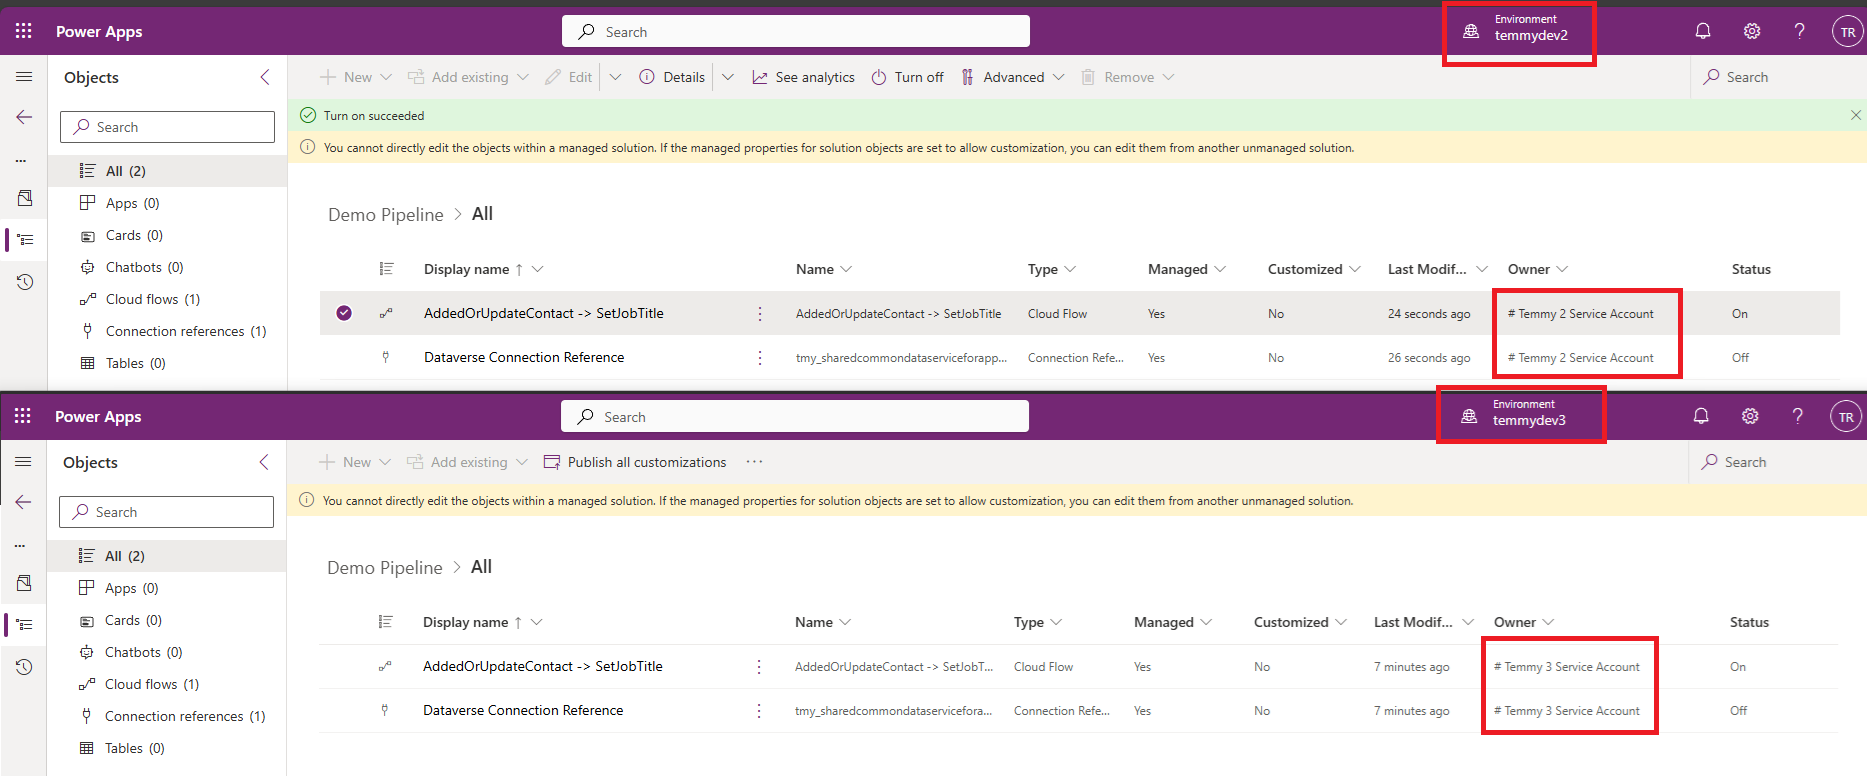Click back arrow in temmydev3 left rail

coord(23,502)
